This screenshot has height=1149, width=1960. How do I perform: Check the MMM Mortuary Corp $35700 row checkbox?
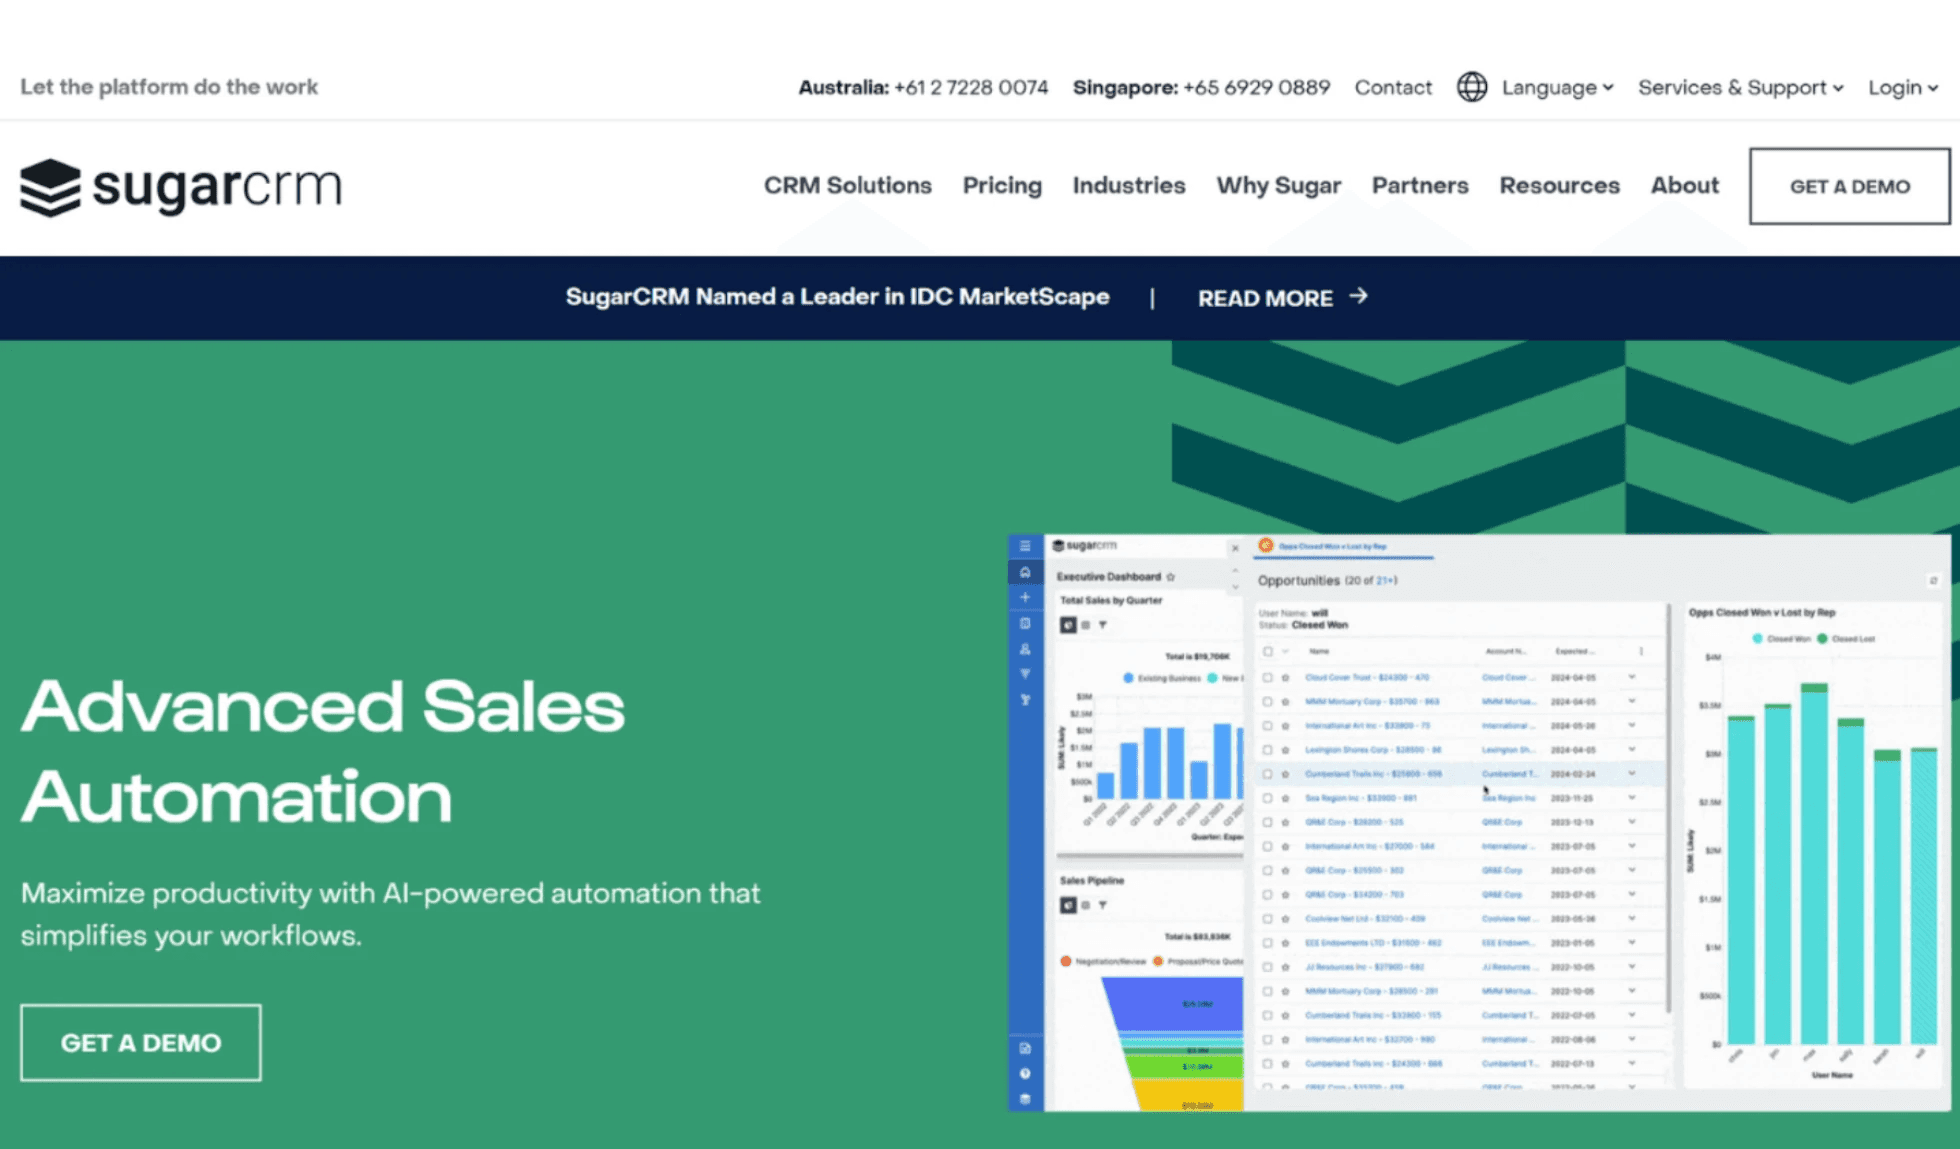[1268, 702]
